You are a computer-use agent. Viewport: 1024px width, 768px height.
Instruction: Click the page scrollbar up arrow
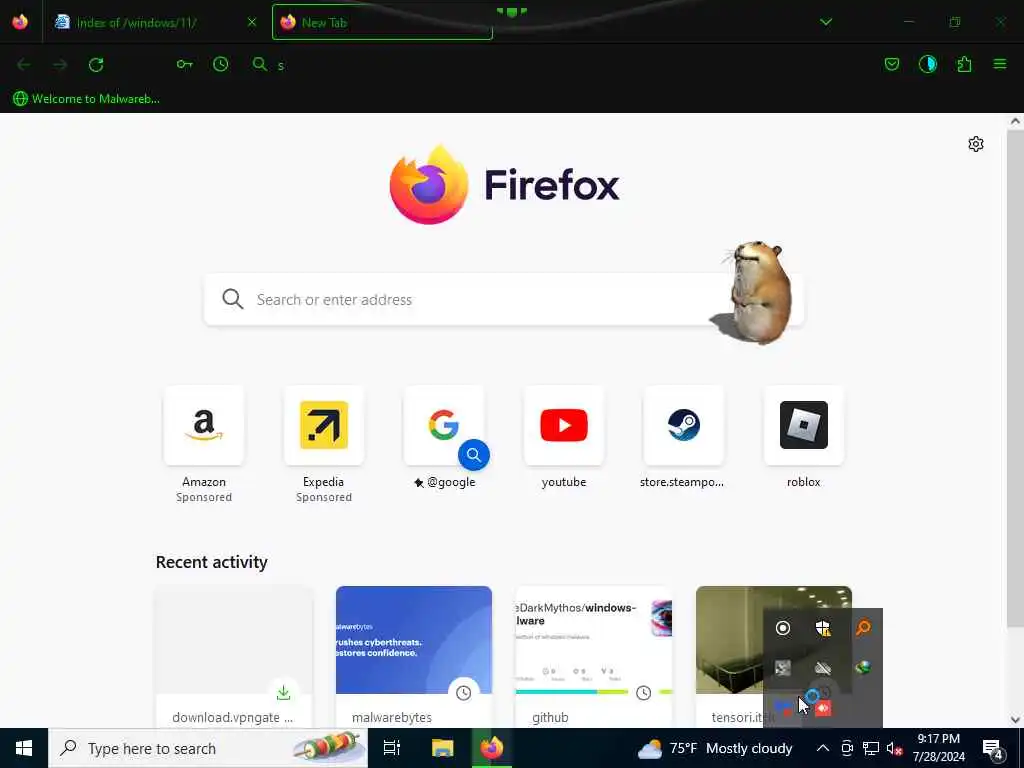pyautogui.click(x=1015, y=121)
